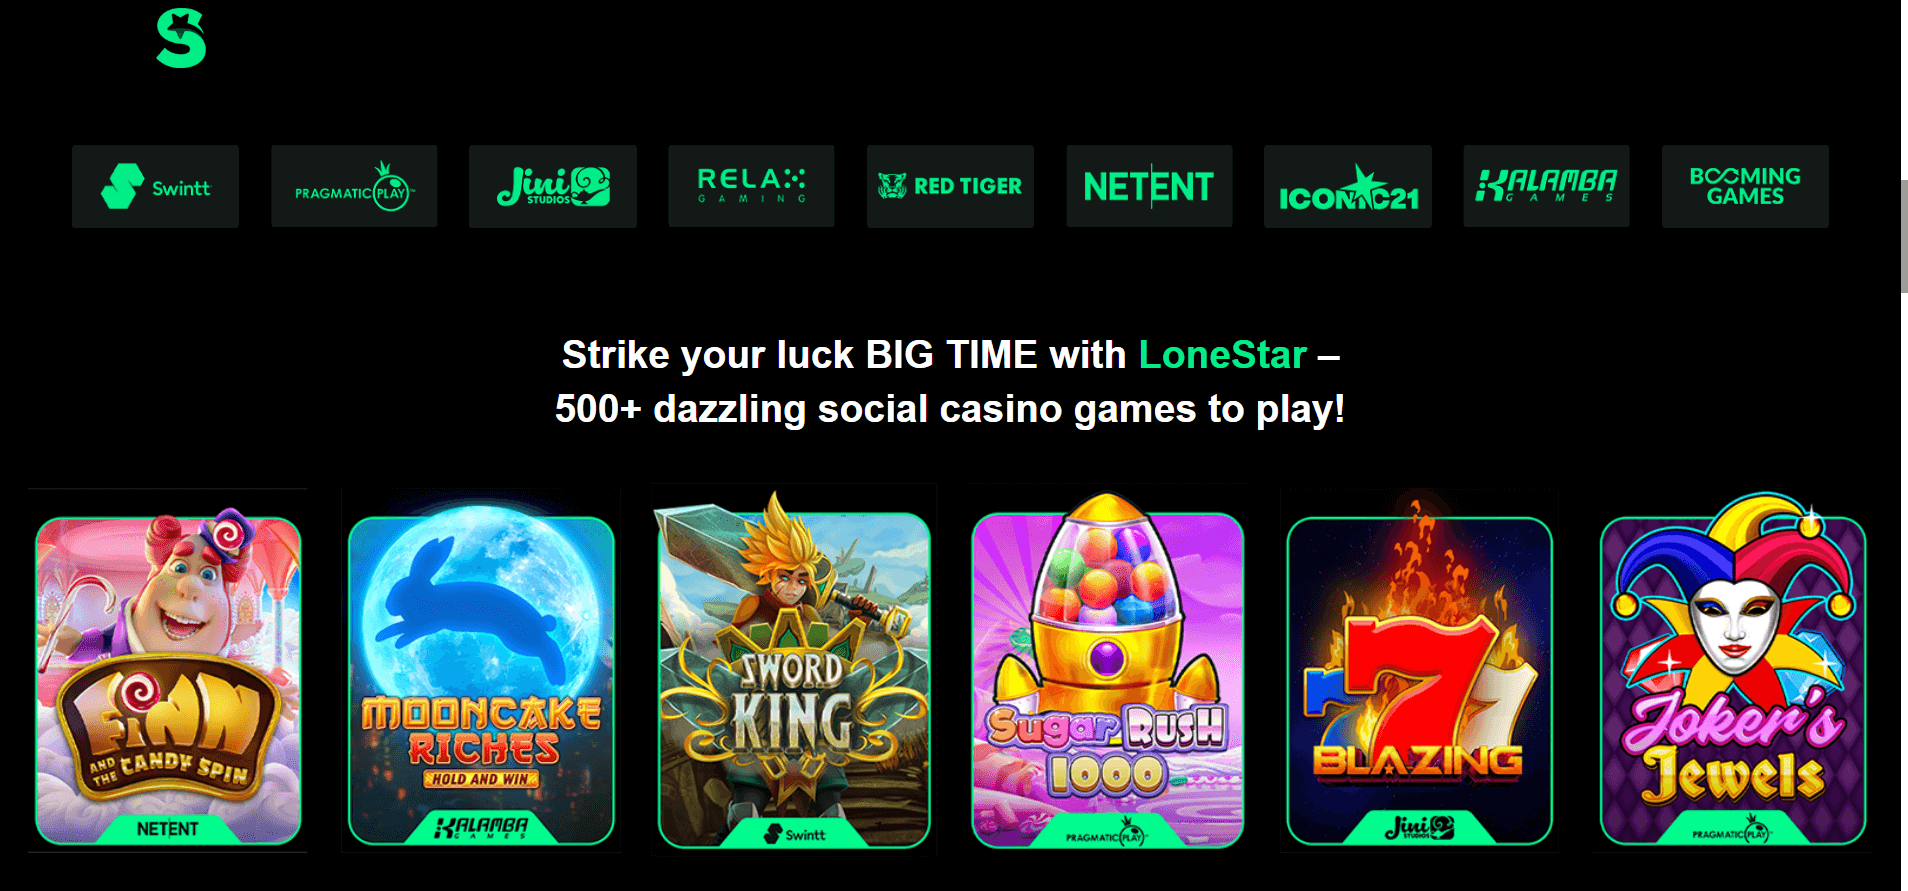Click the NETENT label under Finn card
This screenshot has width=1908, height=891.
(x=168, y=829)
